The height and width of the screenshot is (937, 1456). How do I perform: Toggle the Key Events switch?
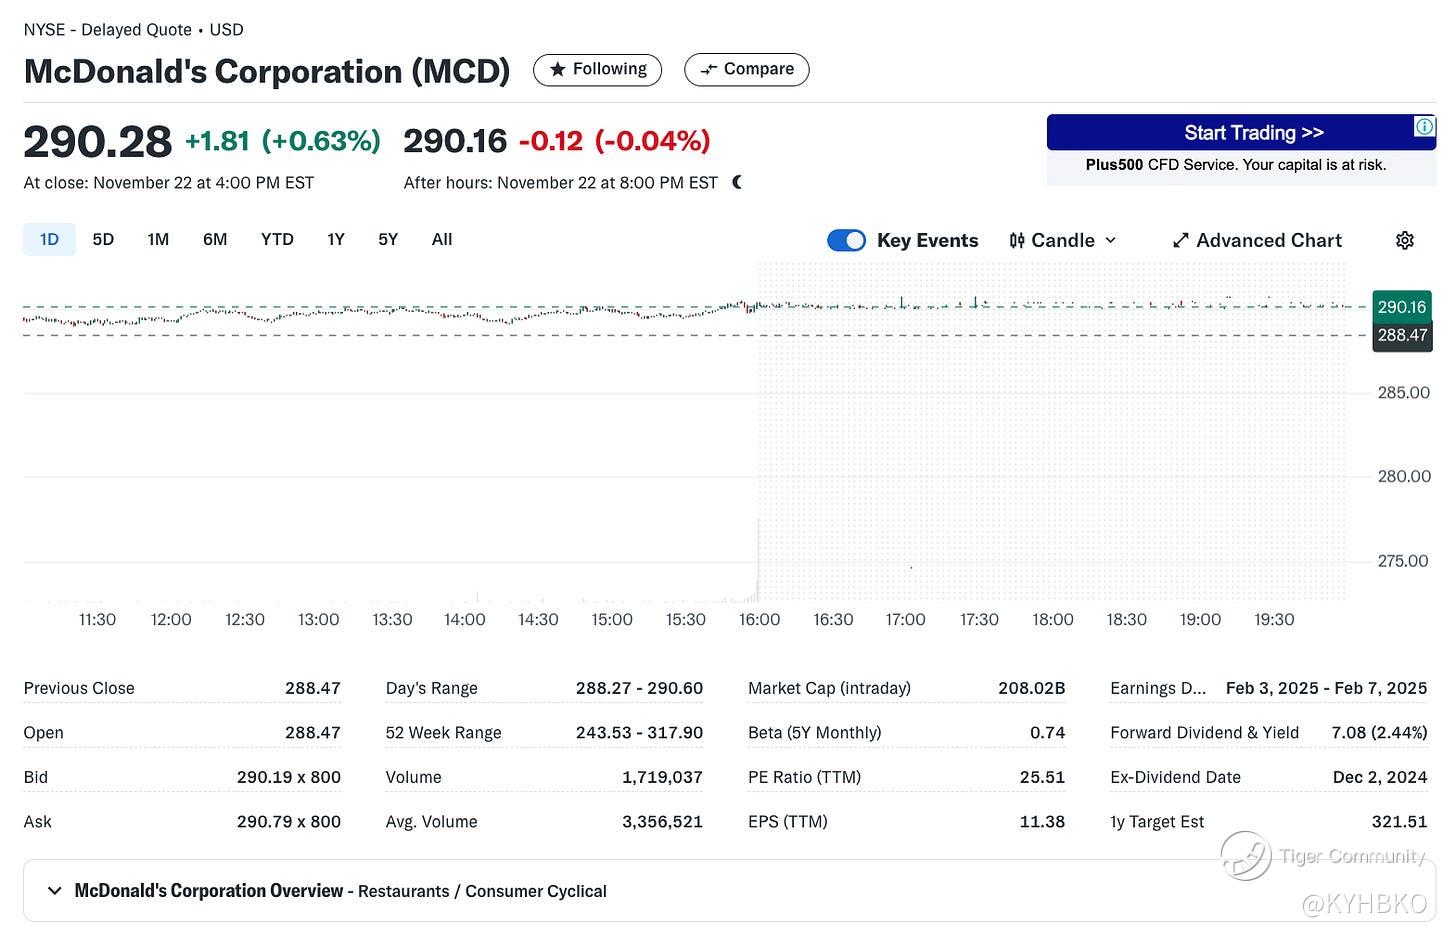[x=846, y=240]
